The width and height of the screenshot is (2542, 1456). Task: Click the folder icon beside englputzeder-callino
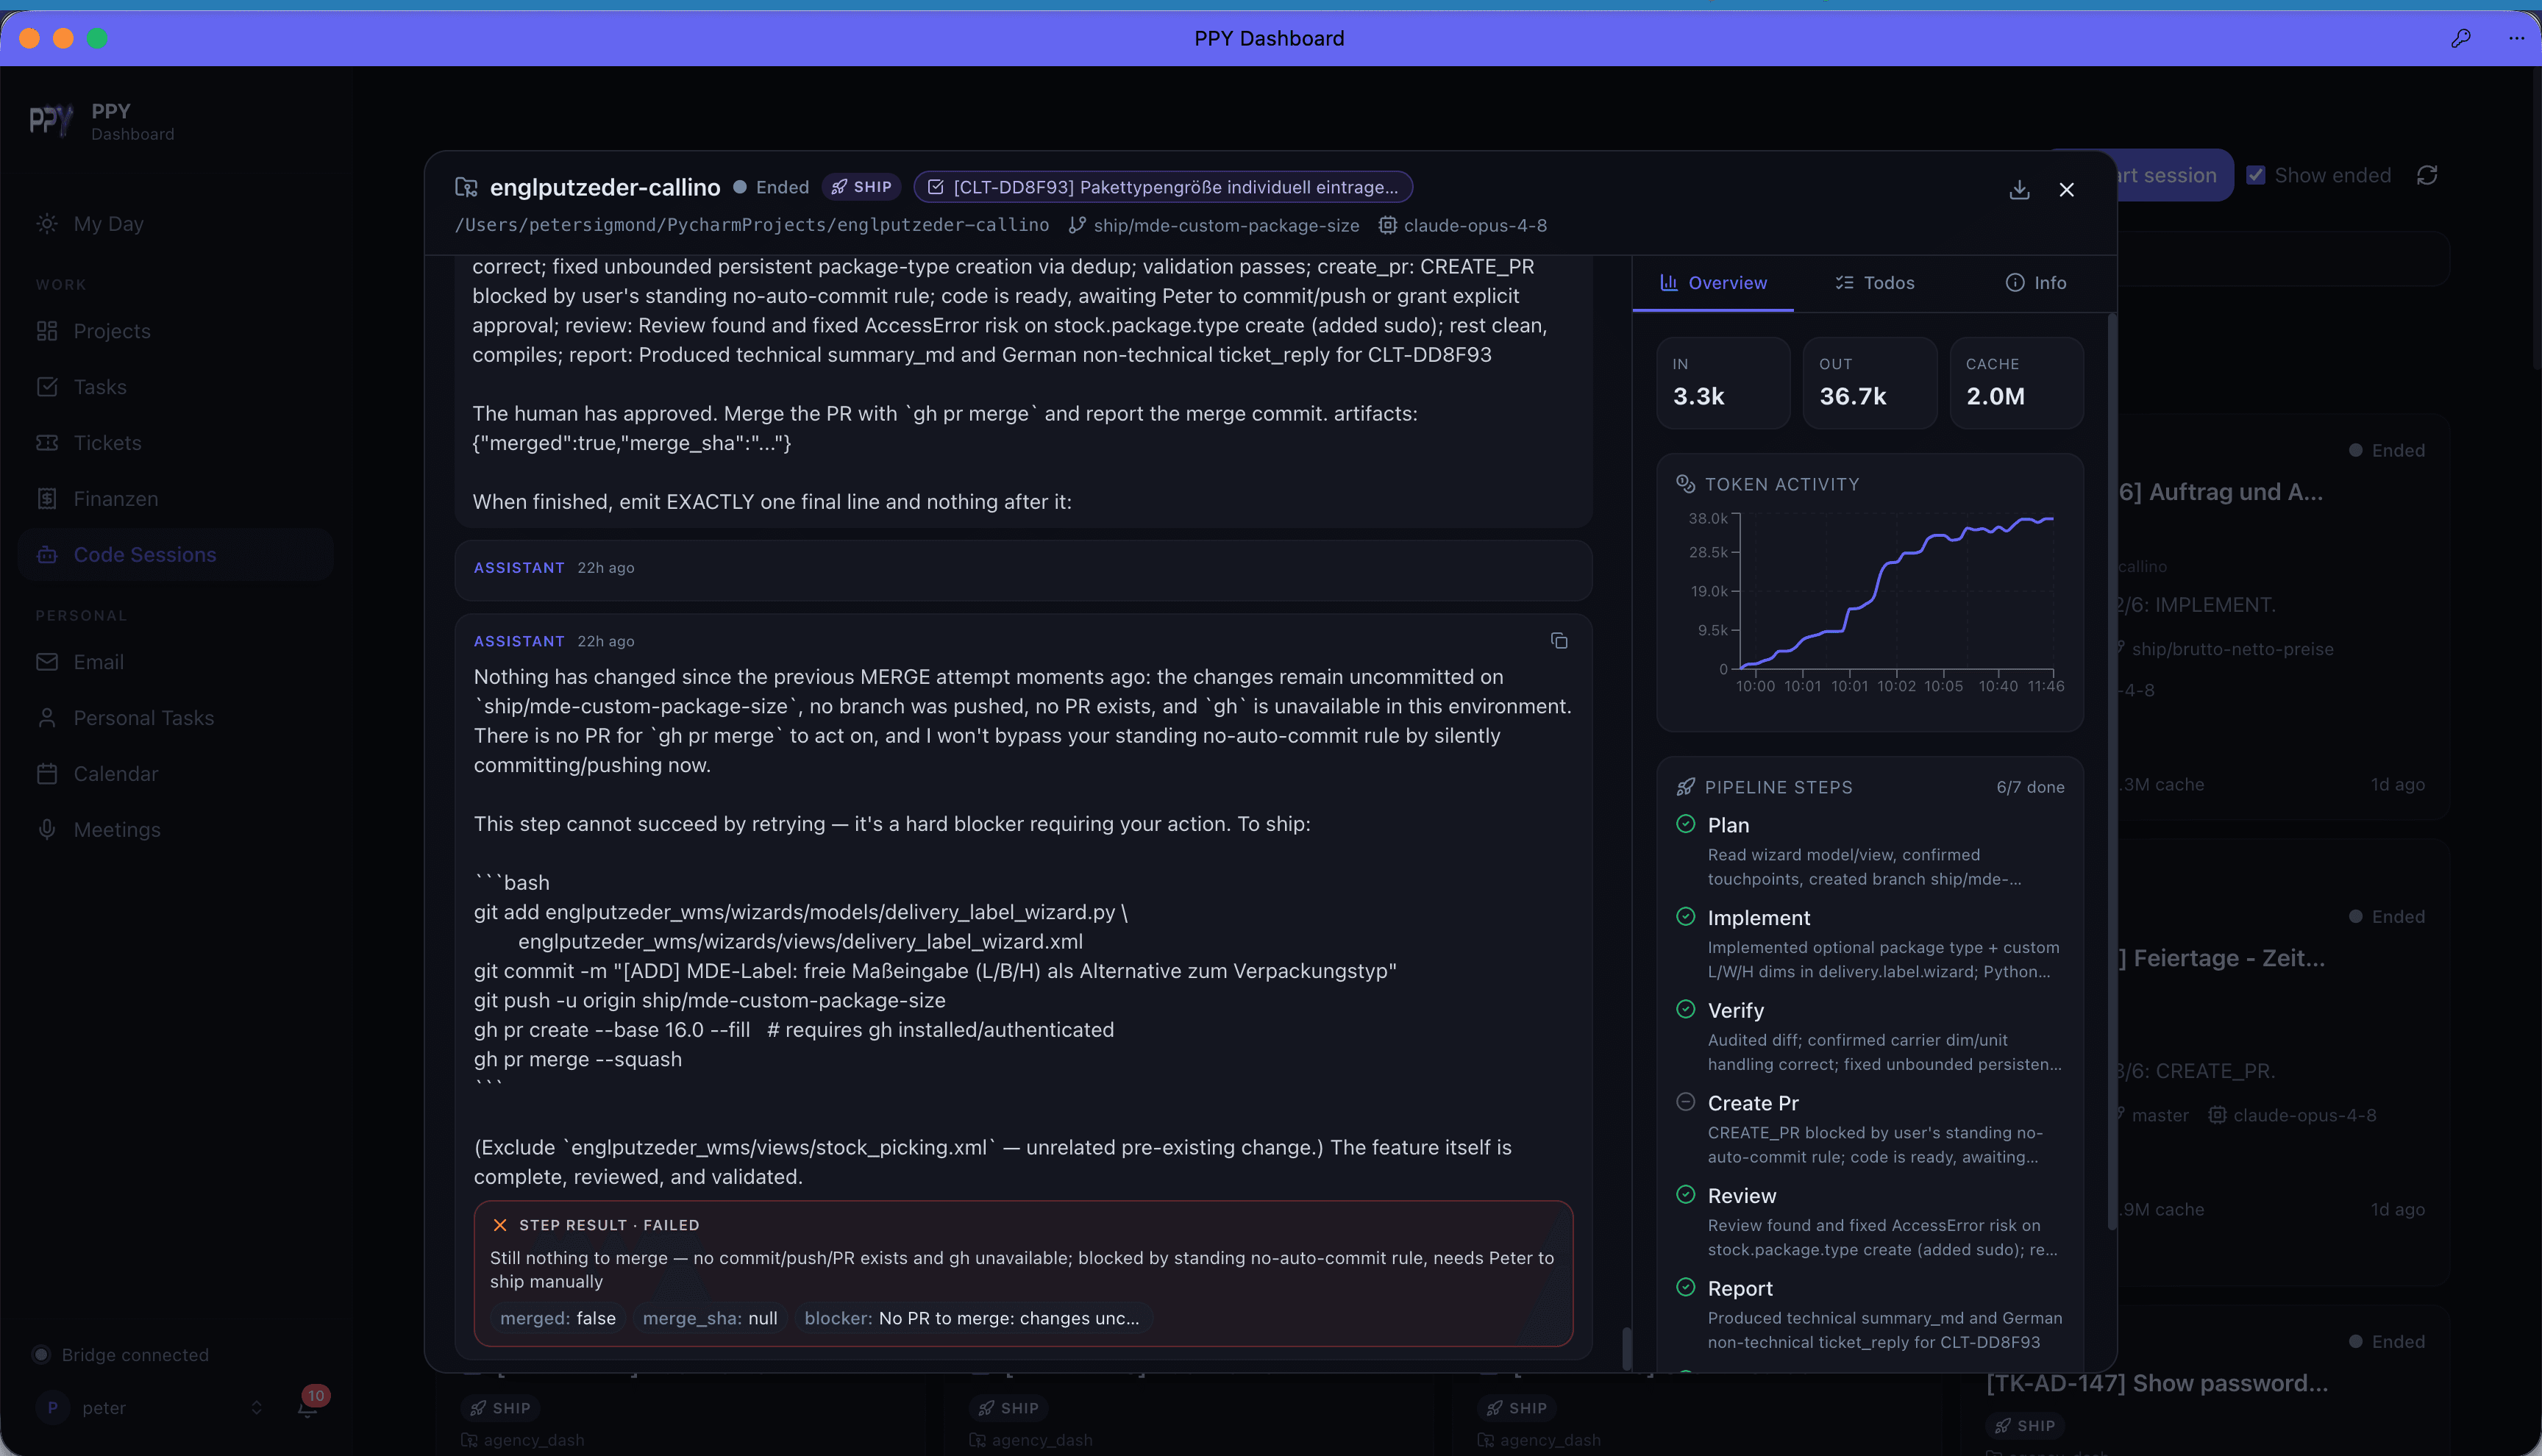(466, 187)
